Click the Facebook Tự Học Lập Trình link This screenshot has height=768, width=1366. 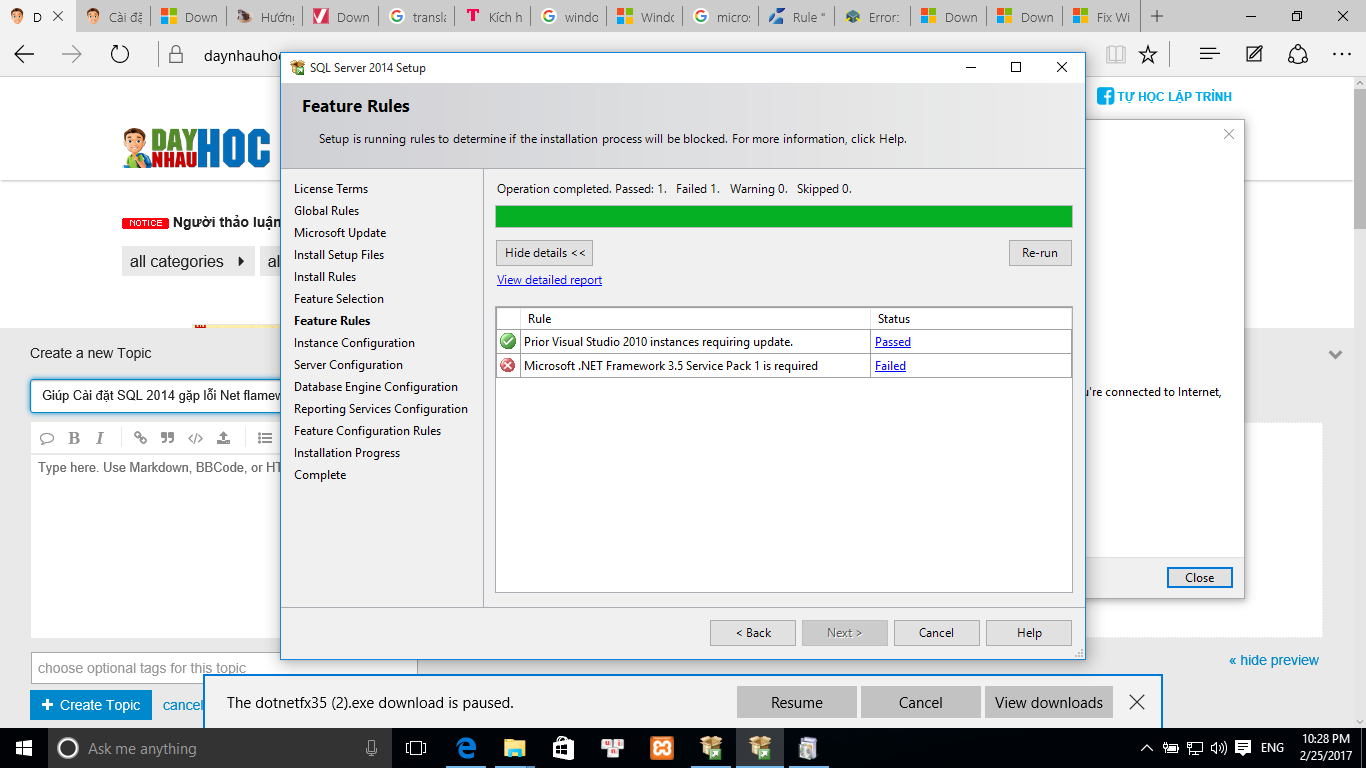point(1165,97)
